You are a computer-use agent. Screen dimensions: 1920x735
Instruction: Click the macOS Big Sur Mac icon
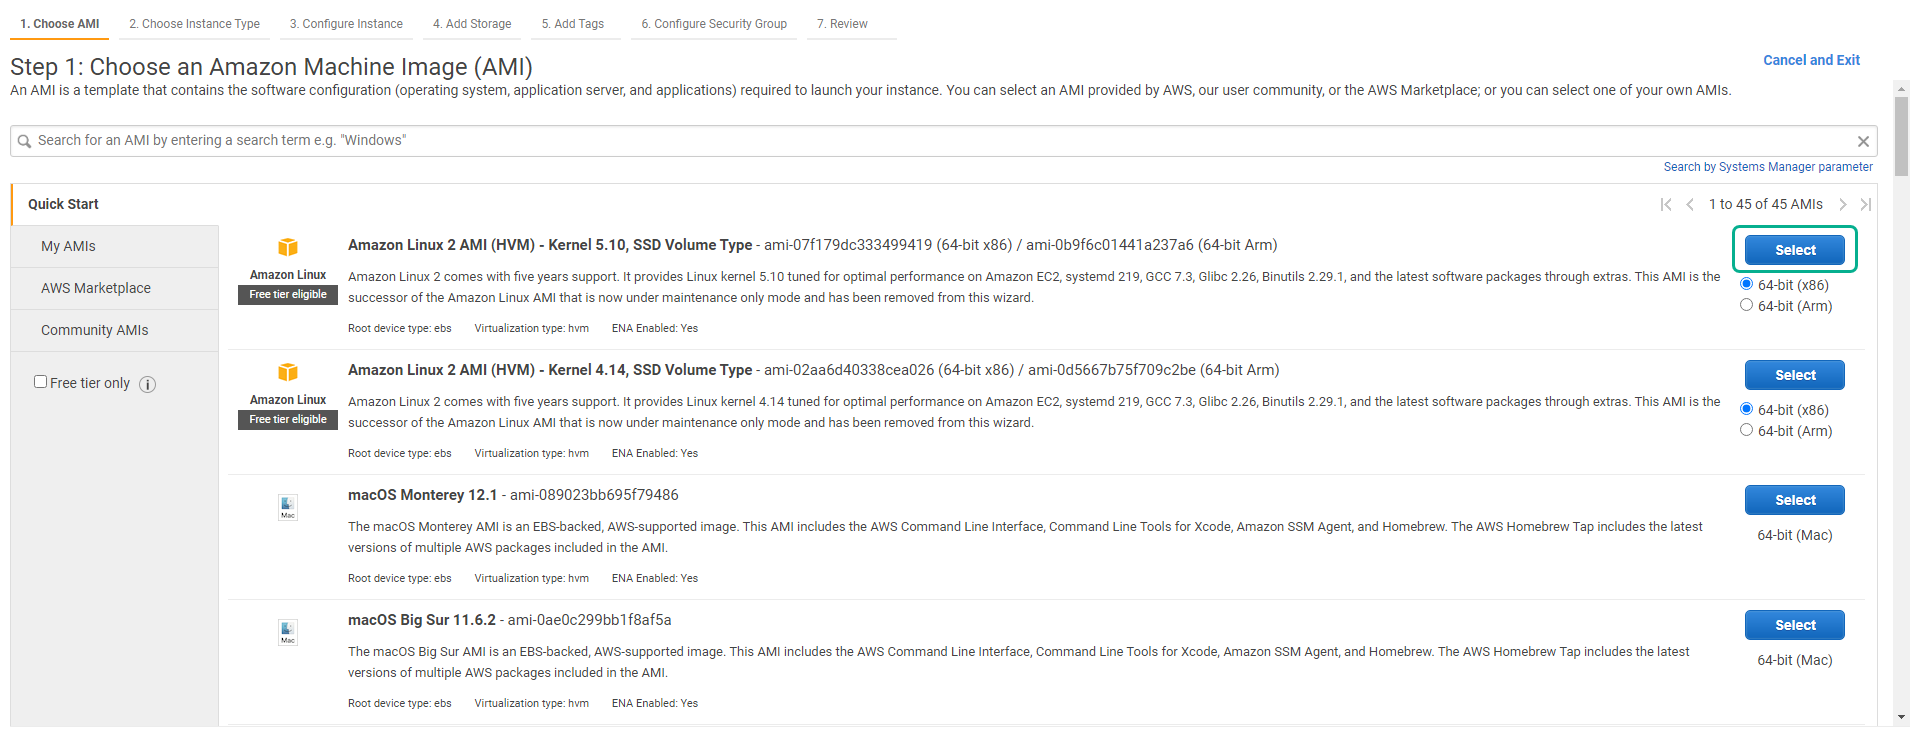pos(288,632)
